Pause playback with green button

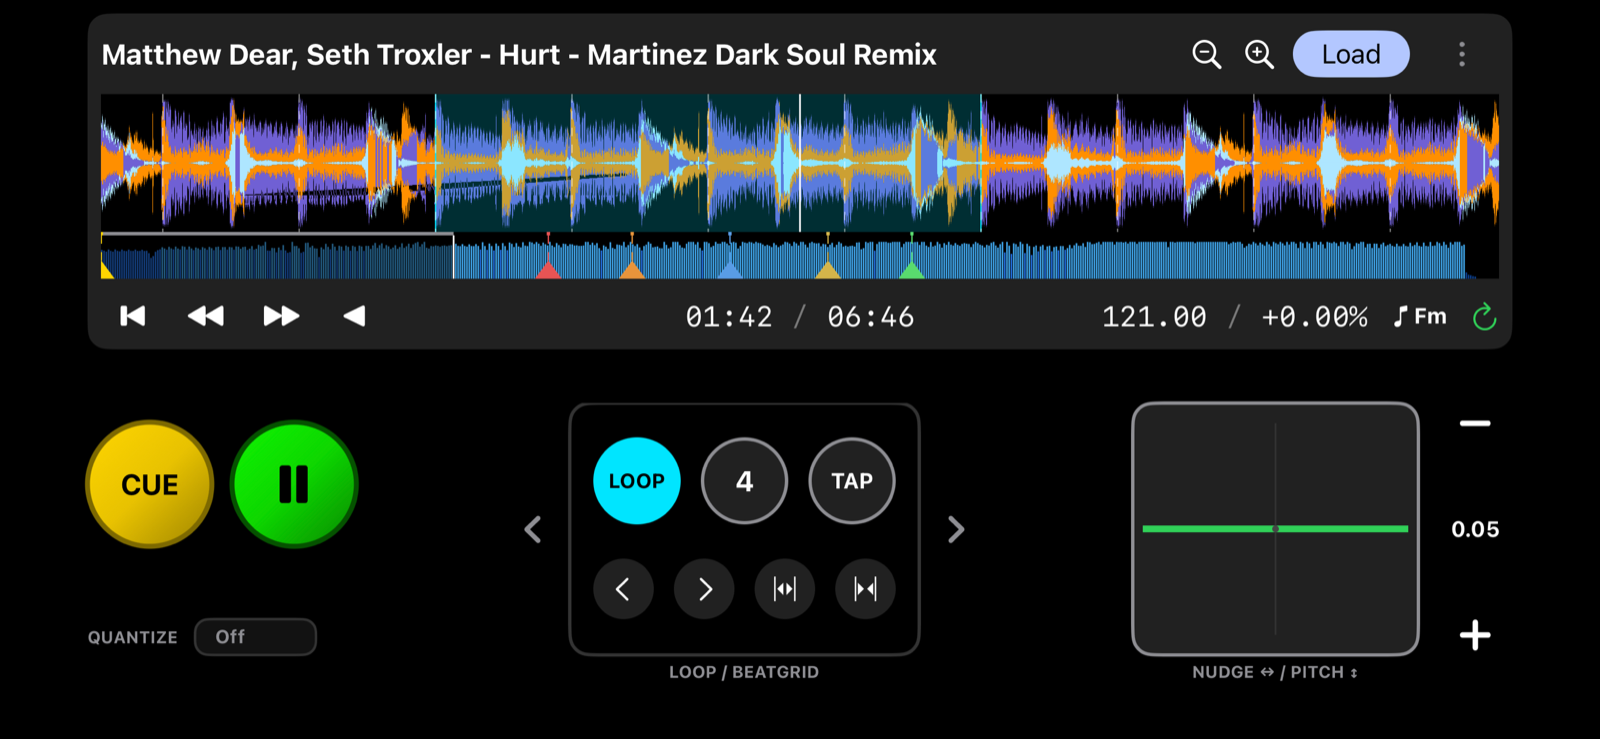(x=294, y=484)
